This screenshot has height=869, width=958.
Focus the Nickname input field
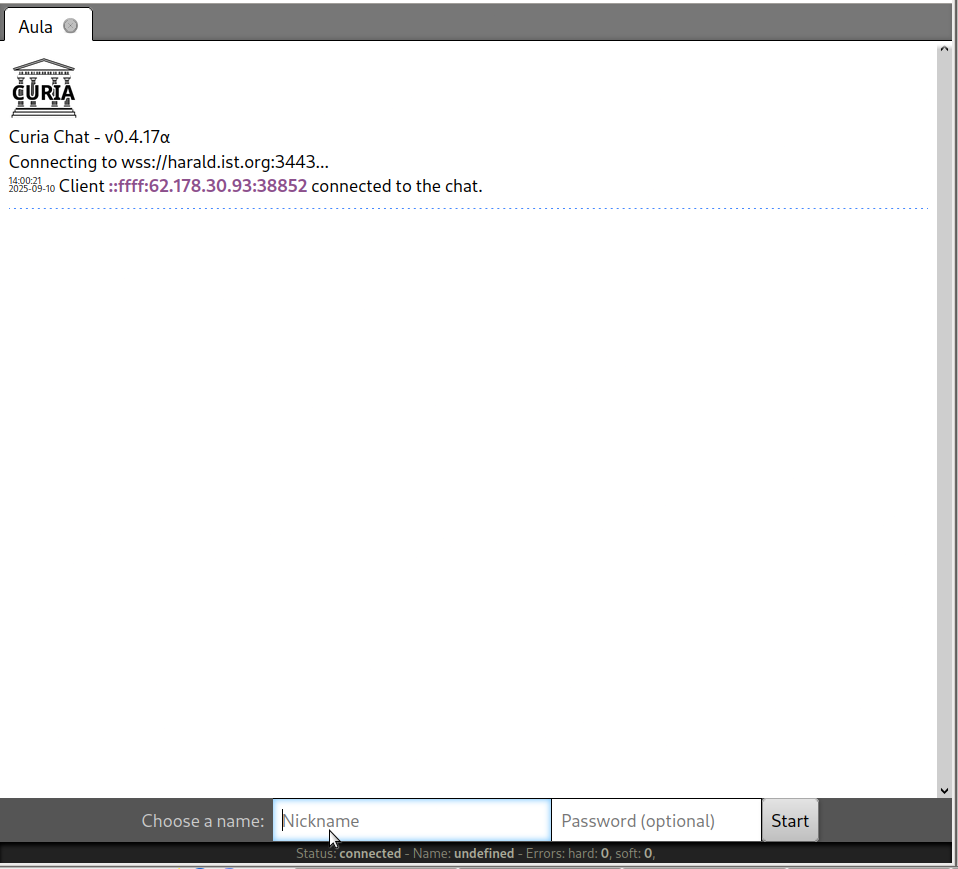click(x=412, y=820)
